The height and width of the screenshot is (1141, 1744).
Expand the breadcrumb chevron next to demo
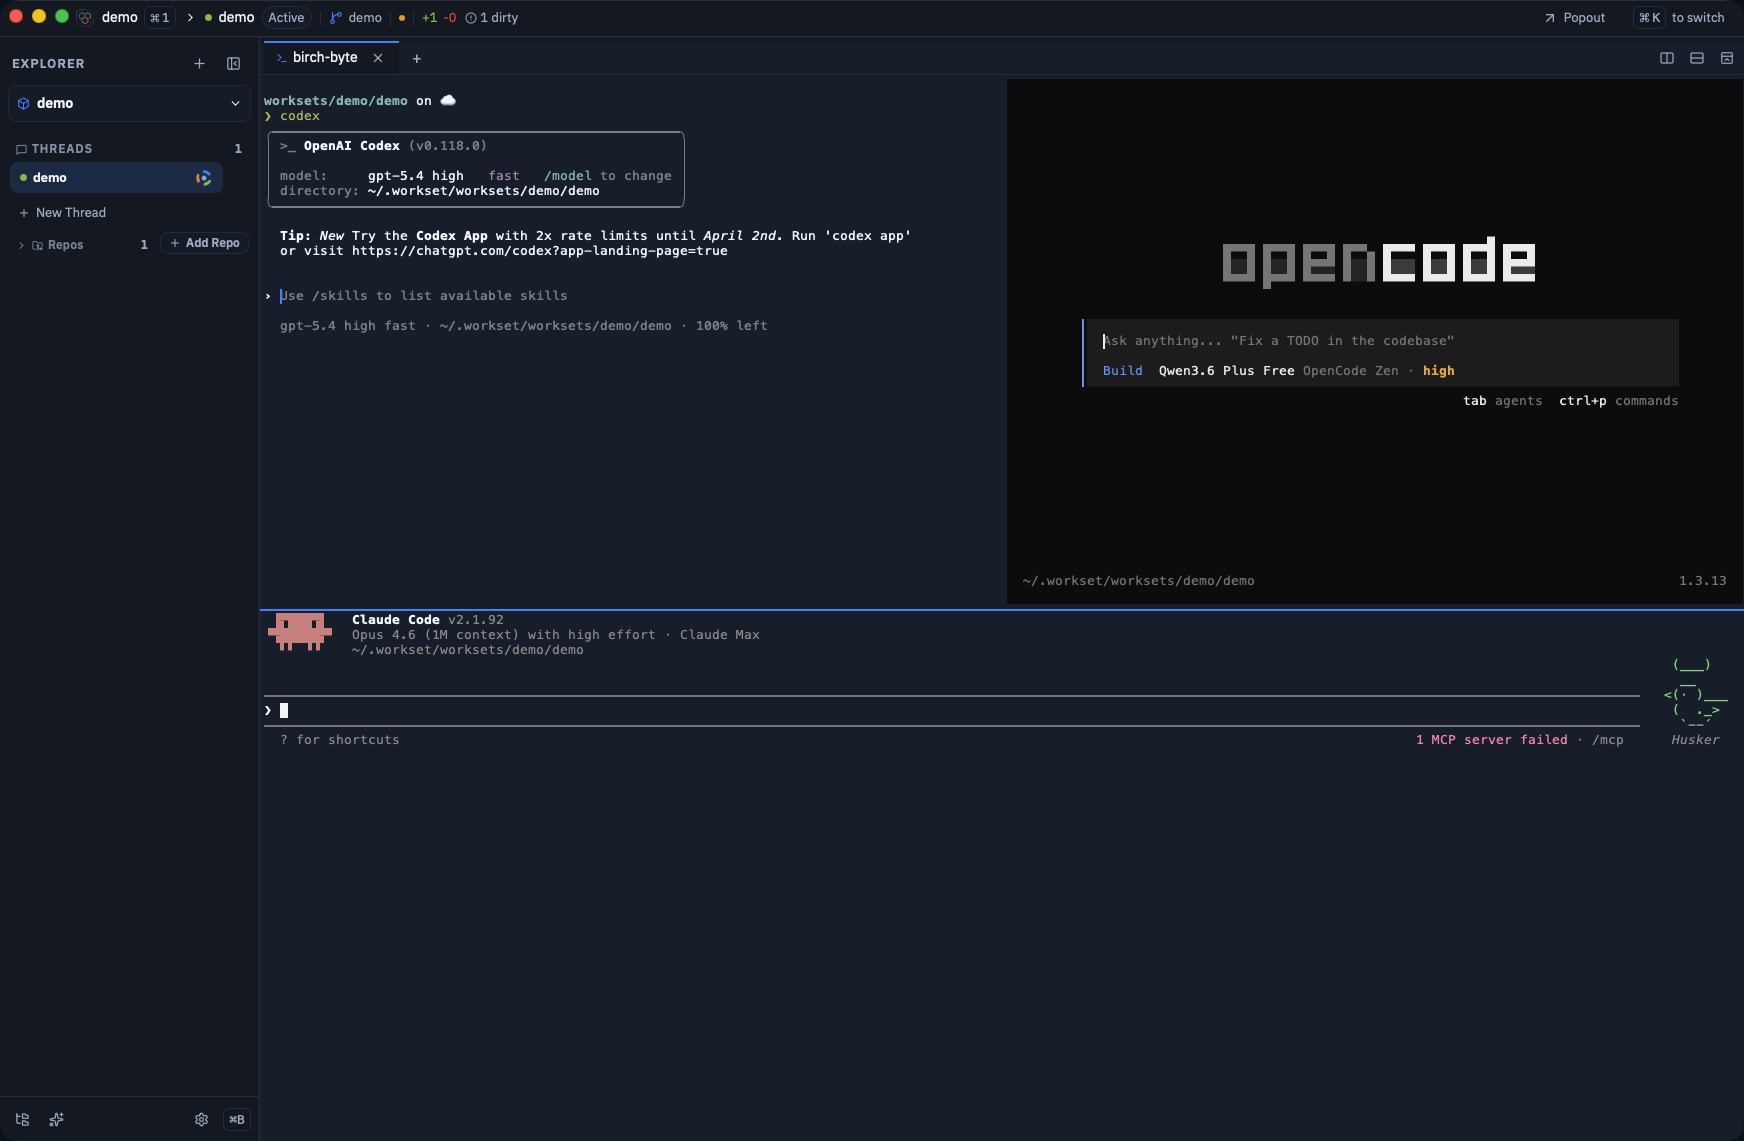click(190, 17)
